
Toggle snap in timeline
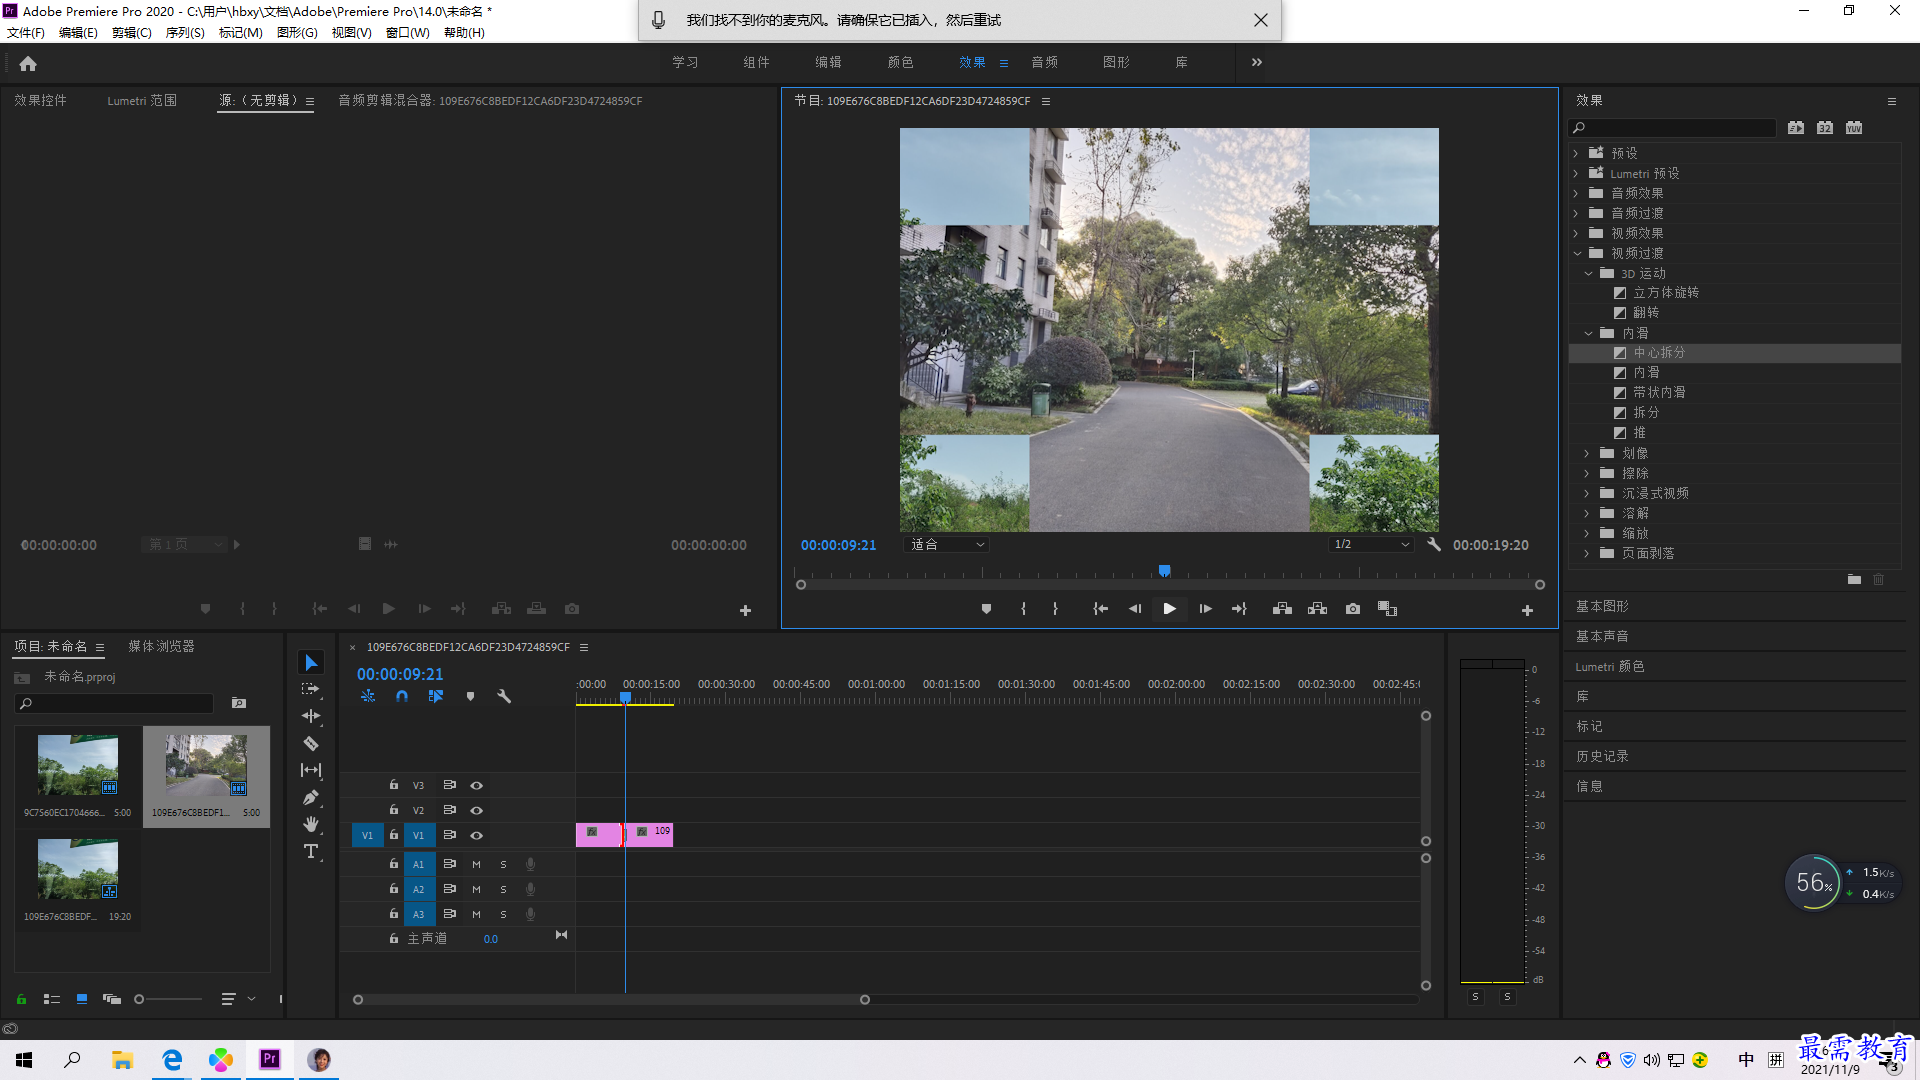click(401, 696)
